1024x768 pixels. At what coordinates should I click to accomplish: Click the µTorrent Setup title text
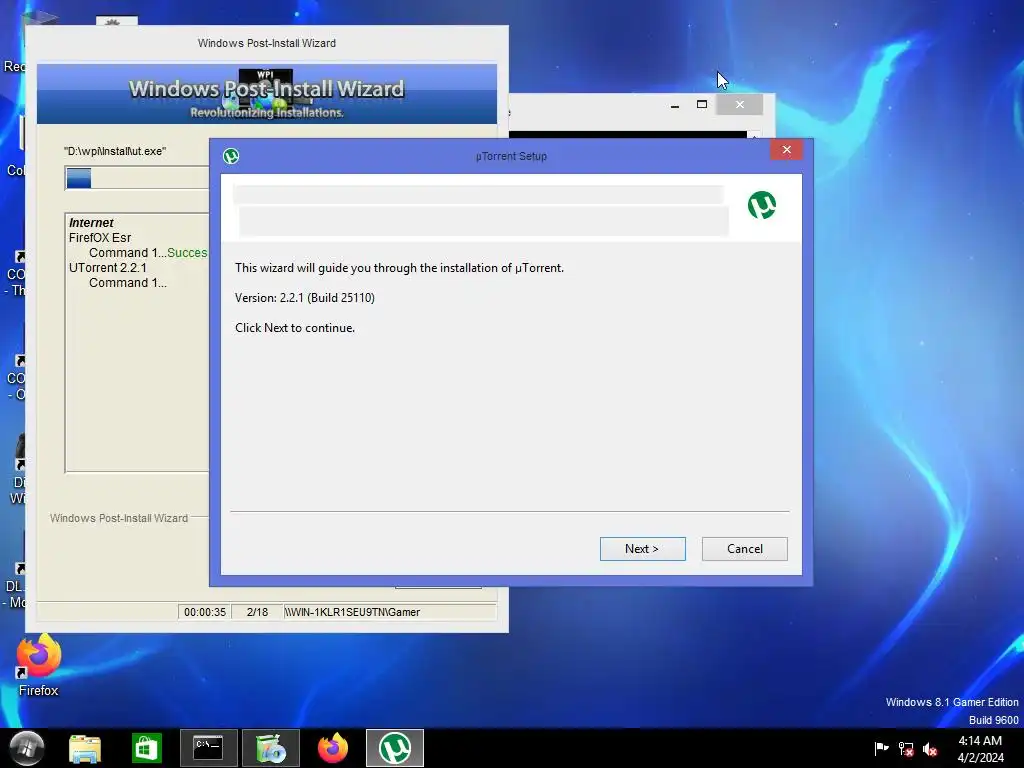pyautogui.click(x=511, y=156)
